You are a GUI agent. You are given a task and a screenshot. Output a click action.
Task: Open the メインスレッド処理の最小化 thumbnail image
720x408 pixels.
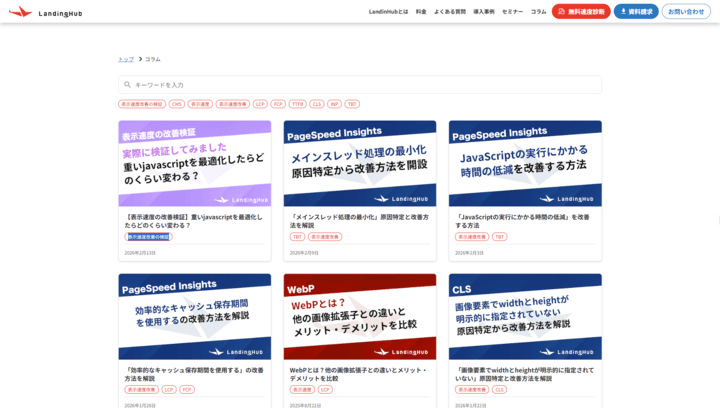point(360,163)
